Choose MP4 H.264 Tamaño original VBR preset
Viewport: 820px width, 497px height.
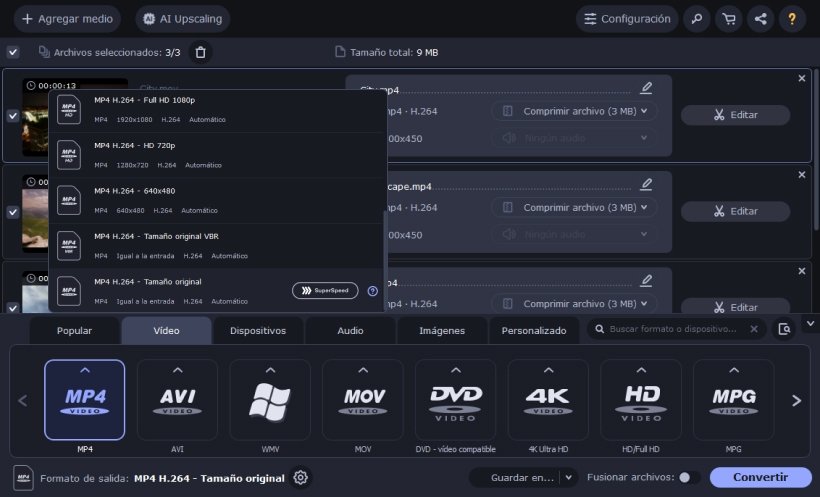216,246
